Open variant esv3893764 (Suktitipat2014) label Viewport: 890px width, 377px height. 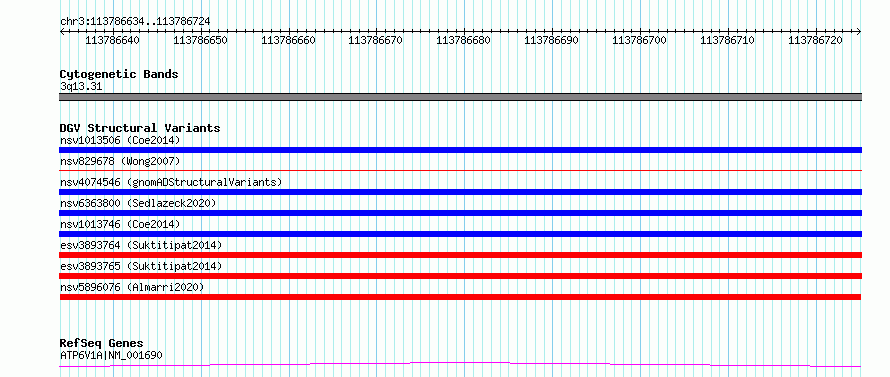pos(141,245)
